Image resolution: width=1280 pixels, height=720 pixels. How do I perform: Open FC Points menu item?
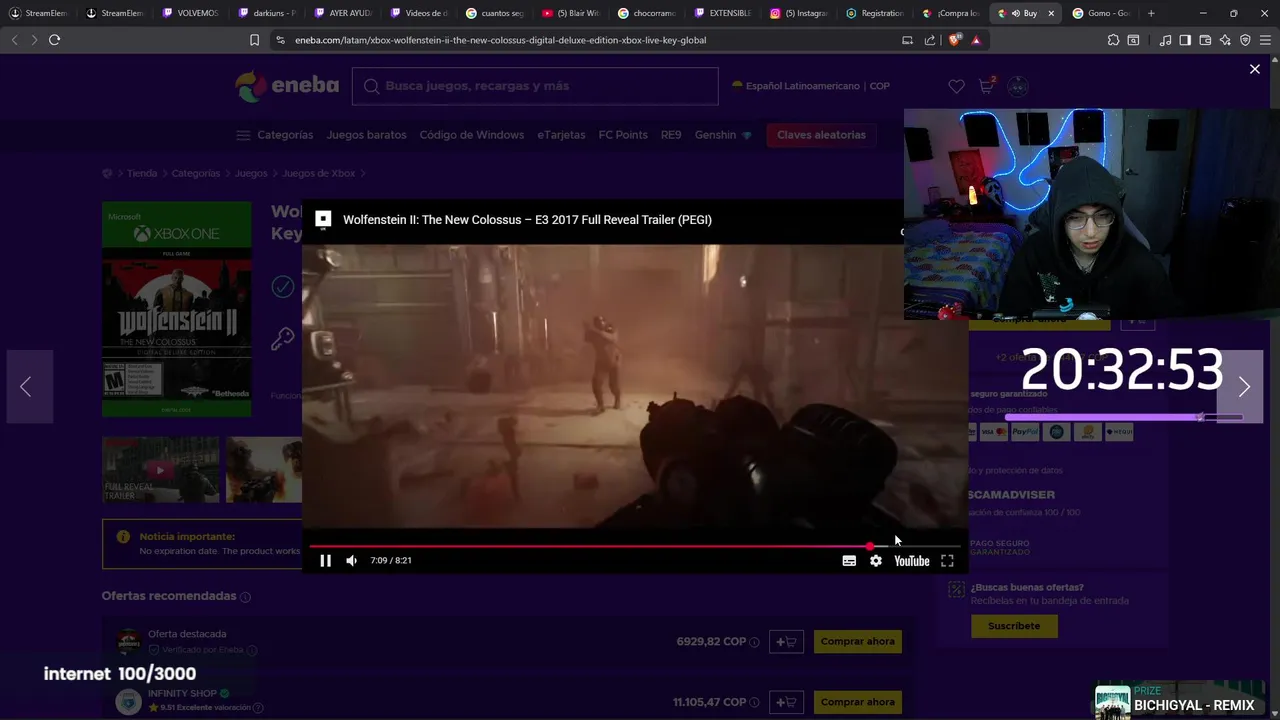click(x=623, y=135)
